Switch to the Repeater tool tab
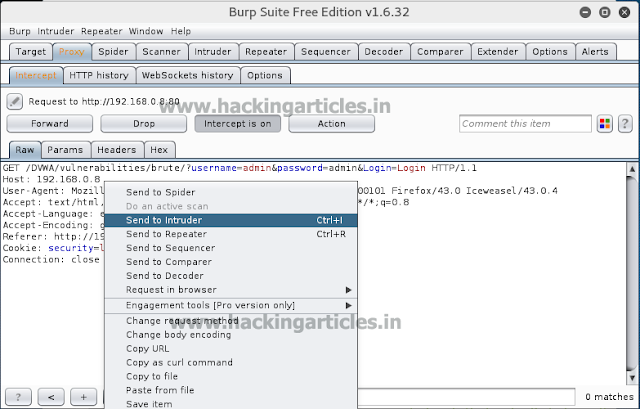 266,52
